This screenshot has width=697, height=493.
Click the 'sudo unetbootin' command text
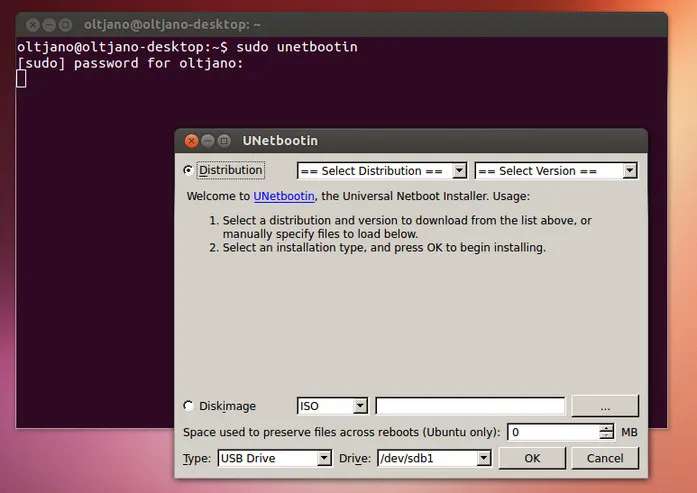296,47
